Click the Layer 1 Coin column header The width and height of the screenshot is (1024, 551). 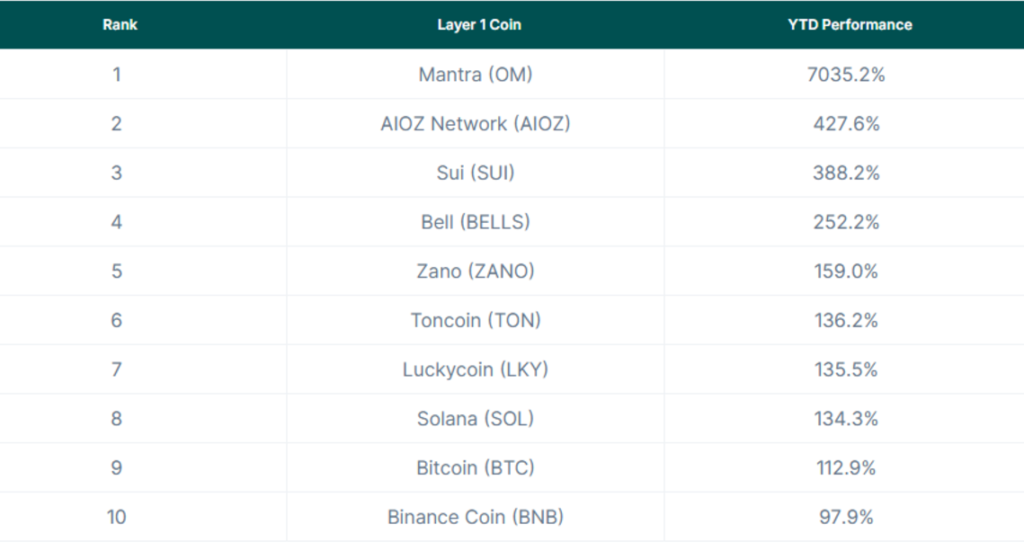(x=479, y=25)
